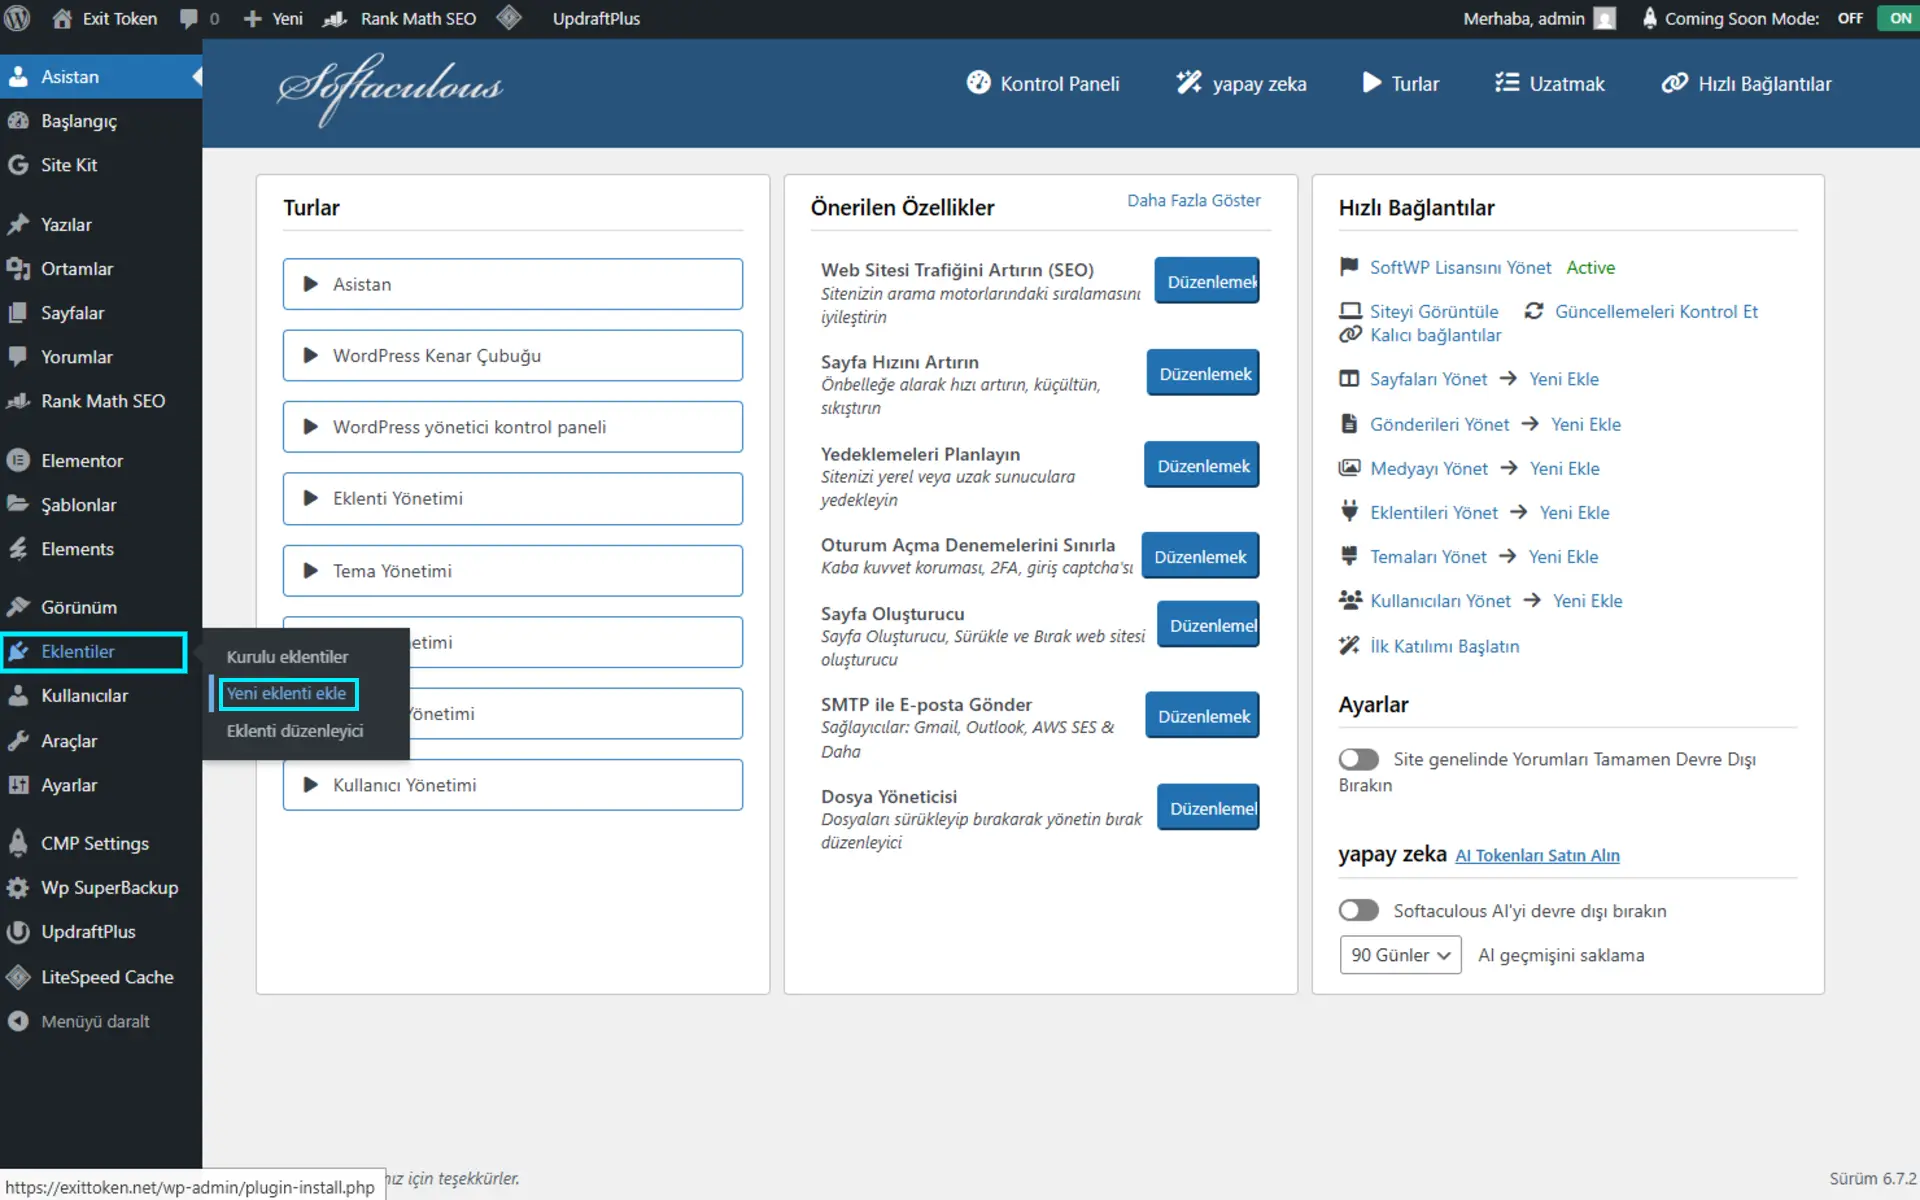Image resolution: width=1920 pixels, height=1200 pixels.
Task: Open UpdraftPlus in top admin bar
Action: coord(596,19)
